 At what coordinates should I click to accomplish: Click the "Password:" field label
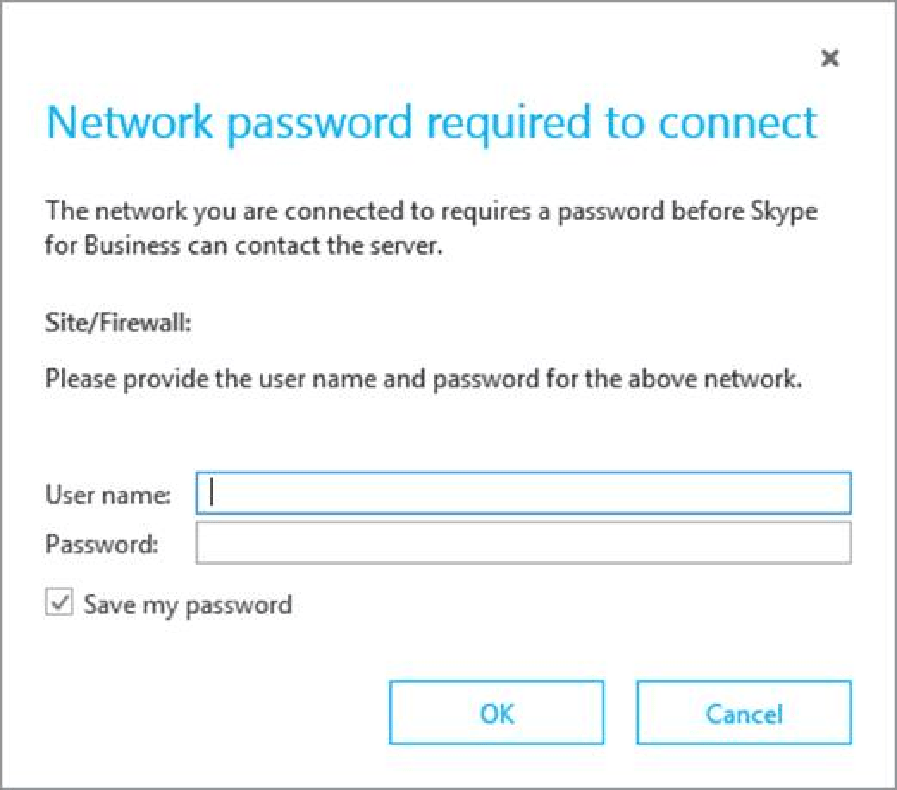coord(101,544)
